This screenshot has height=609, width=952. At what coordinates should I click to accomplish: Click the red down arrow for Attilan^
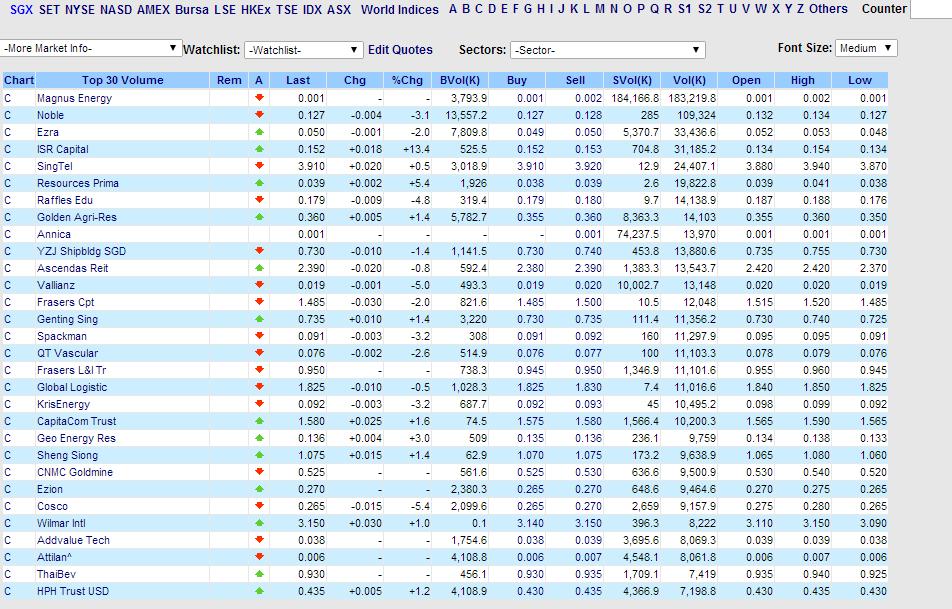(259, 556)
